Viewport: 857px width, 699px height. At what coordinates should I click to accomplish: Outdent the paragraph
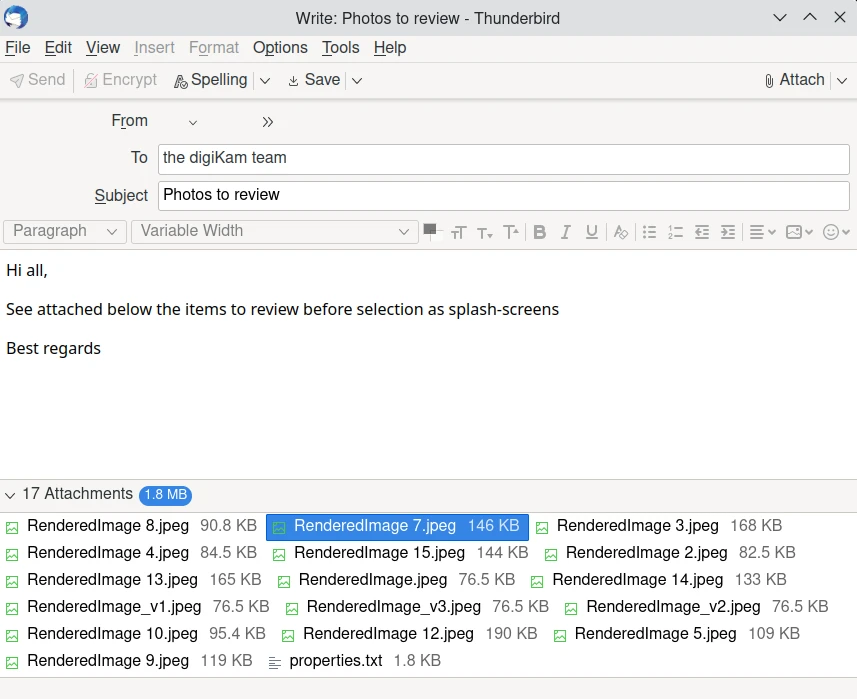pyautogui.click(x=702, y=232)
